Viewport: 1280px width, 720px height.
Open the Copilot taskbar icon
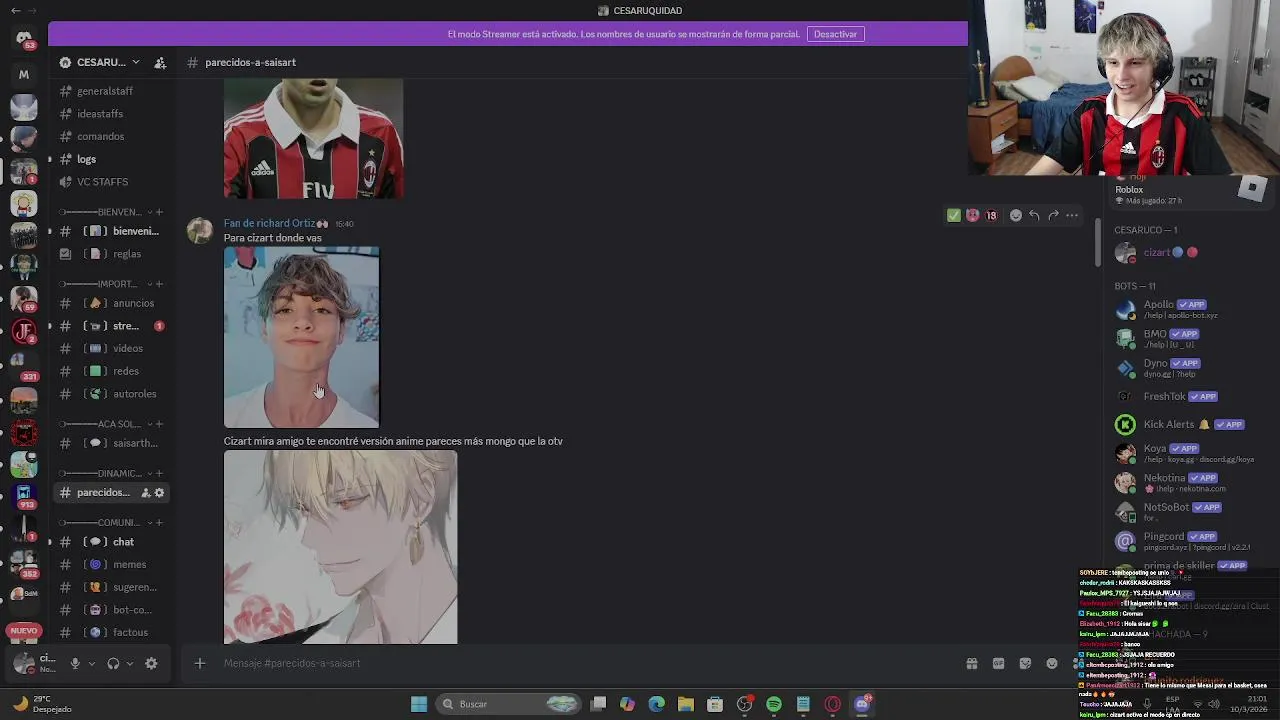(x=627, y=704)
